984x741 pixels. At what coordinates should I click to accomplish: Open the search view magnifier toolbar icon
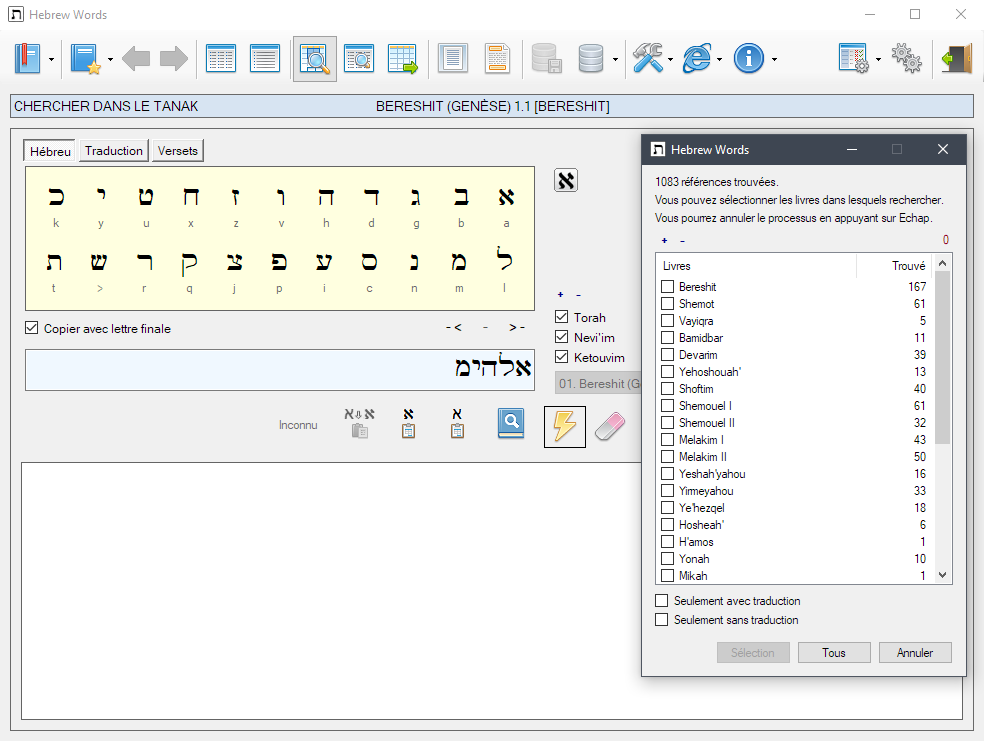[x=314, y=59]
